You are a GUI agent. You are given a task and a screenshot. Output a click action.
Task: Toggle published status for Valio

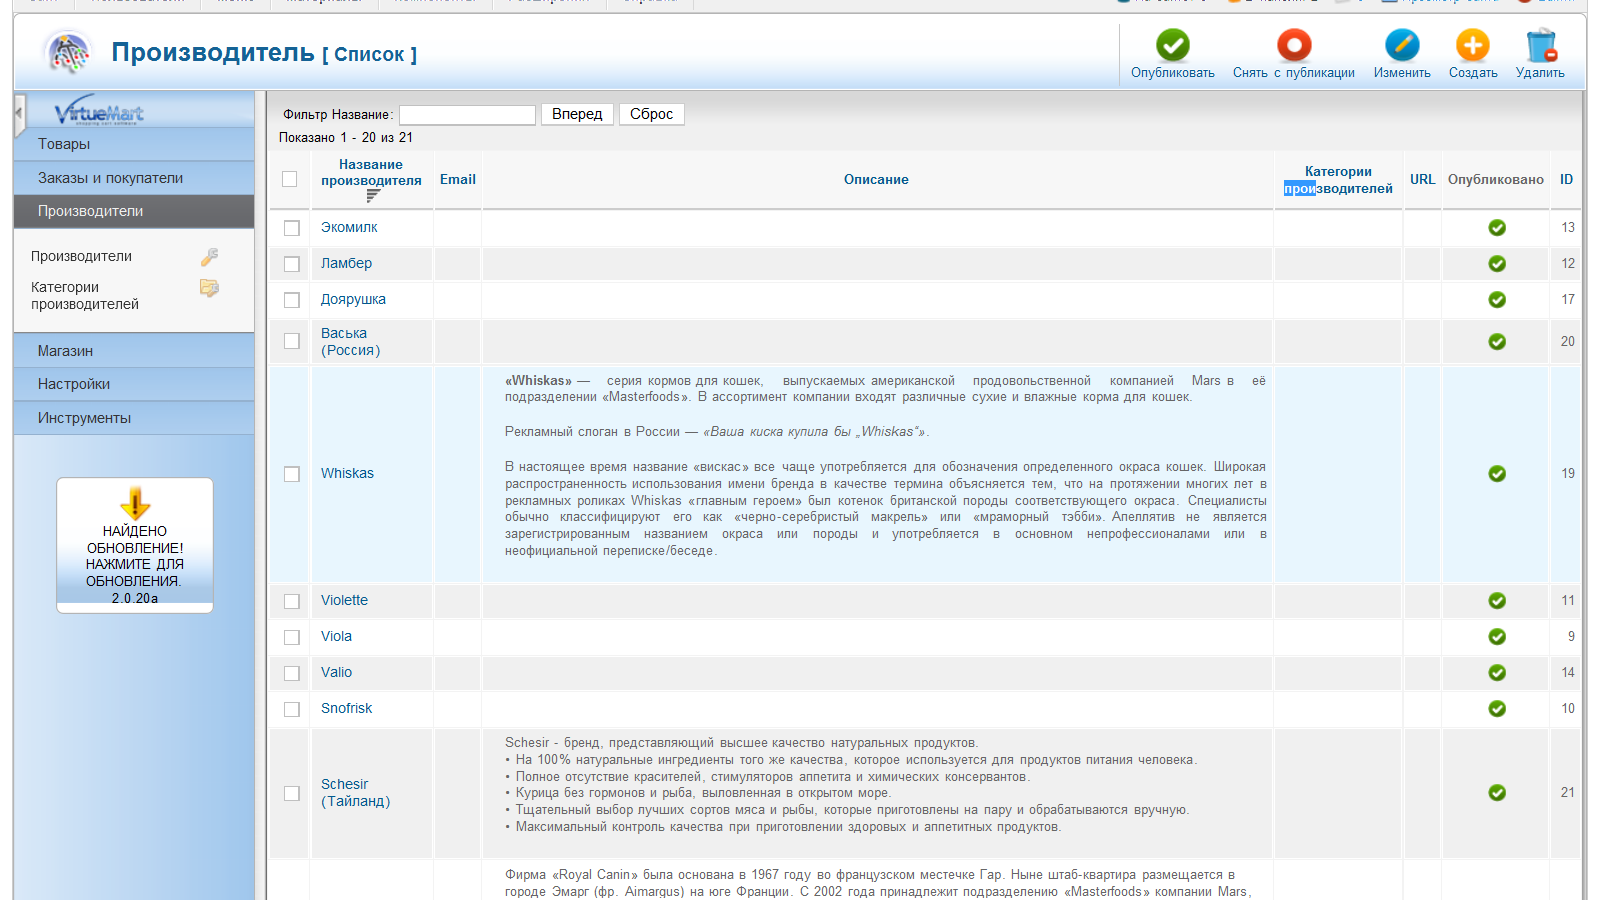pyautogui.click(x=1496, y=673)
